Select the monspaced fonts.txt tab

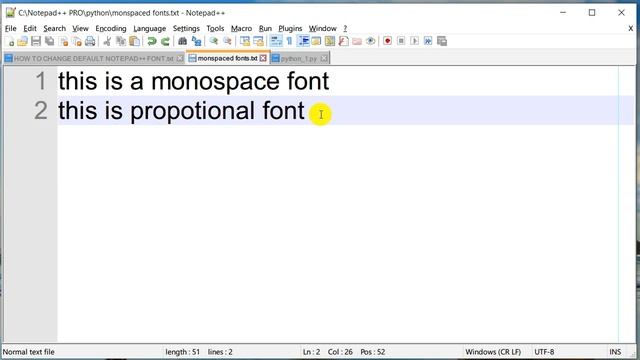click(x=227, y=58)
